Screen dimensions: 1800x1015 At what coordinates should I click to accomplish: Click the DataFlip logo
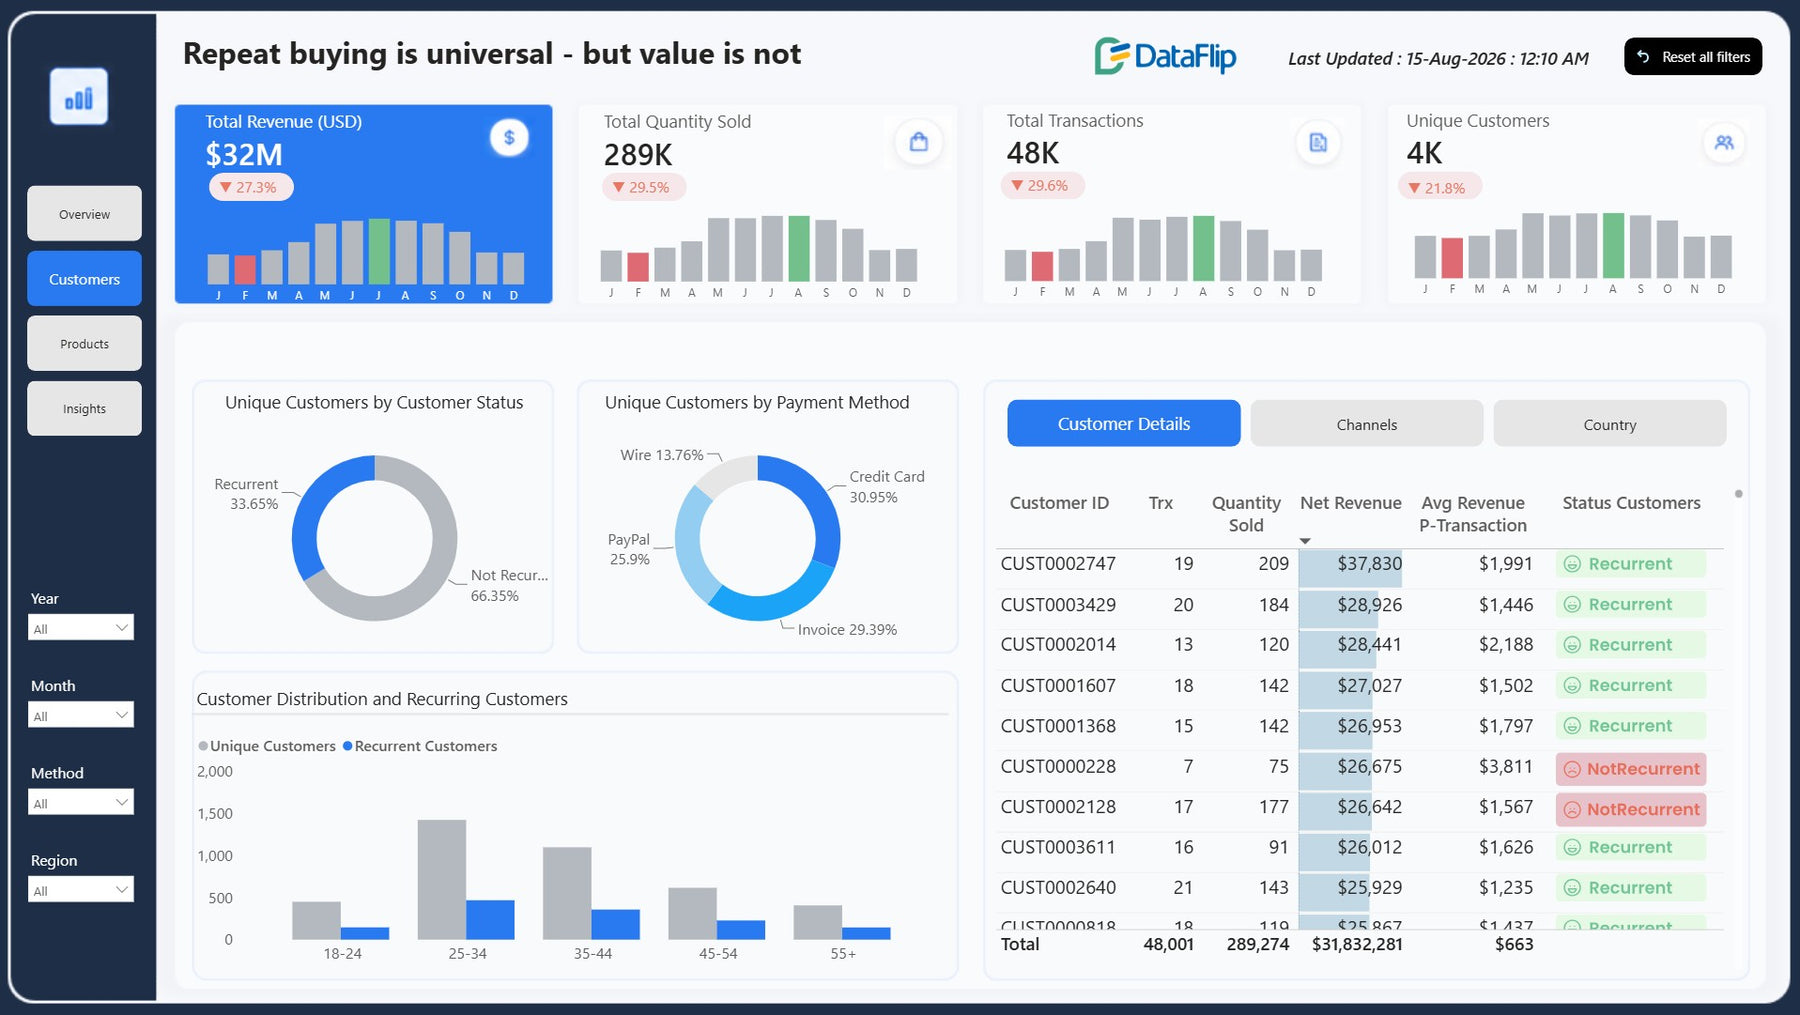1165,57
